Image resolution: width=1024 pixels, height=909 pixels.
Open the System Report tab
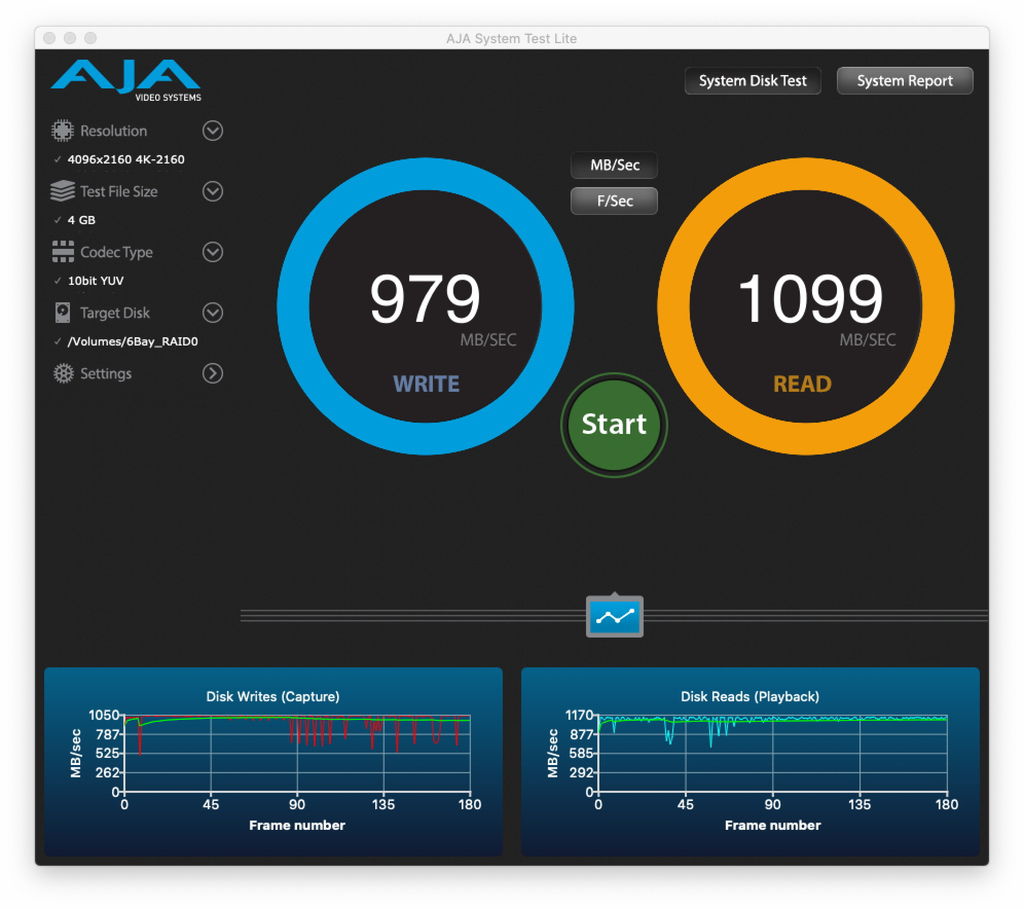(x=904, y=81)
